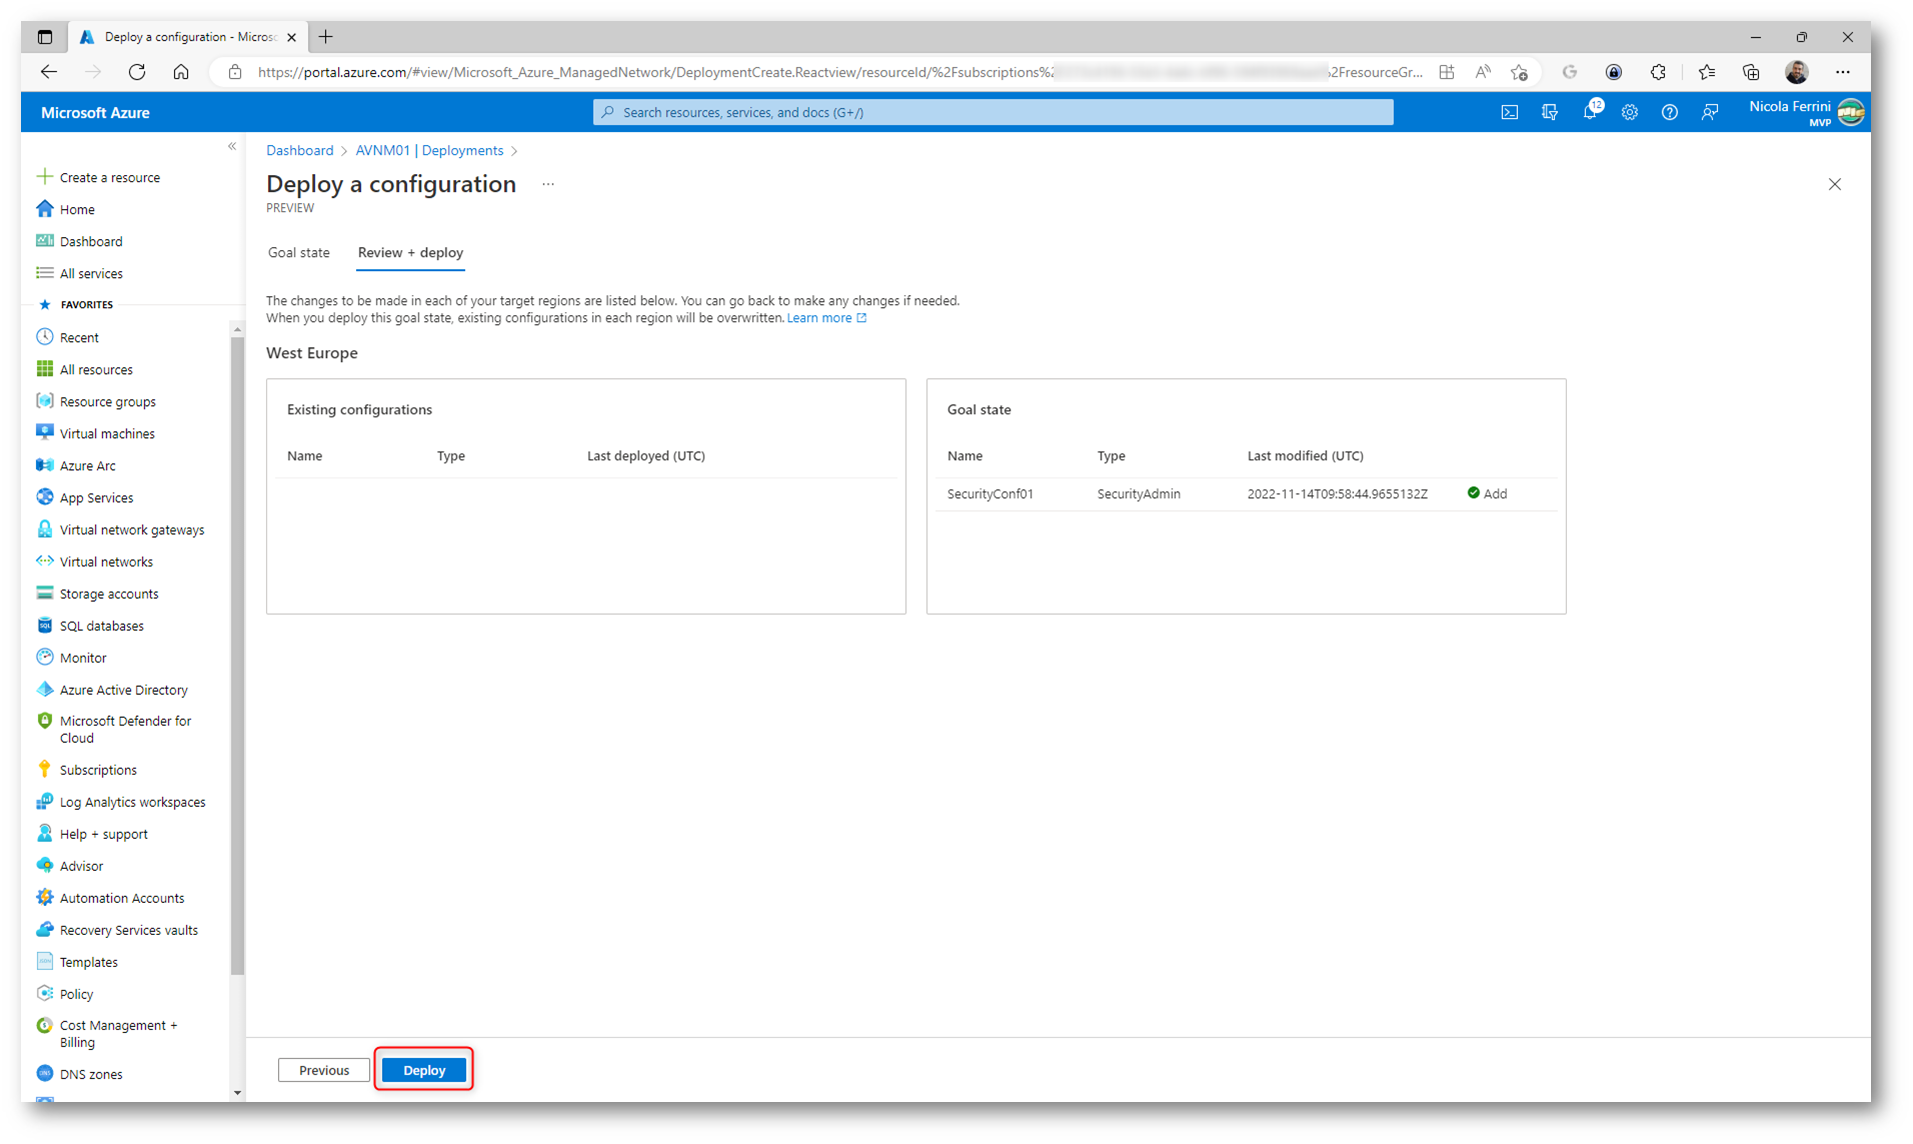Click the help question mark icon
1913x1144 pixels.
coord(1669,112)
